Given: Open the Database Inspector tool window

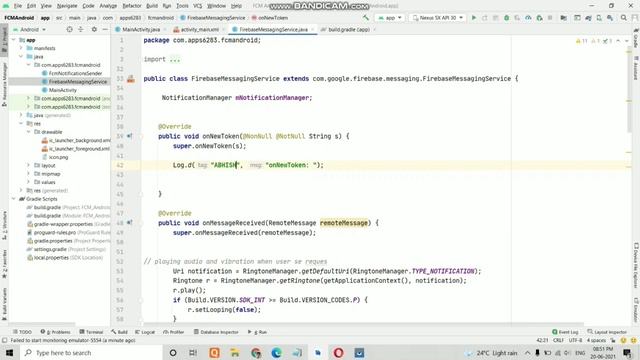Looking at the screenshot, I should (216, 332).
